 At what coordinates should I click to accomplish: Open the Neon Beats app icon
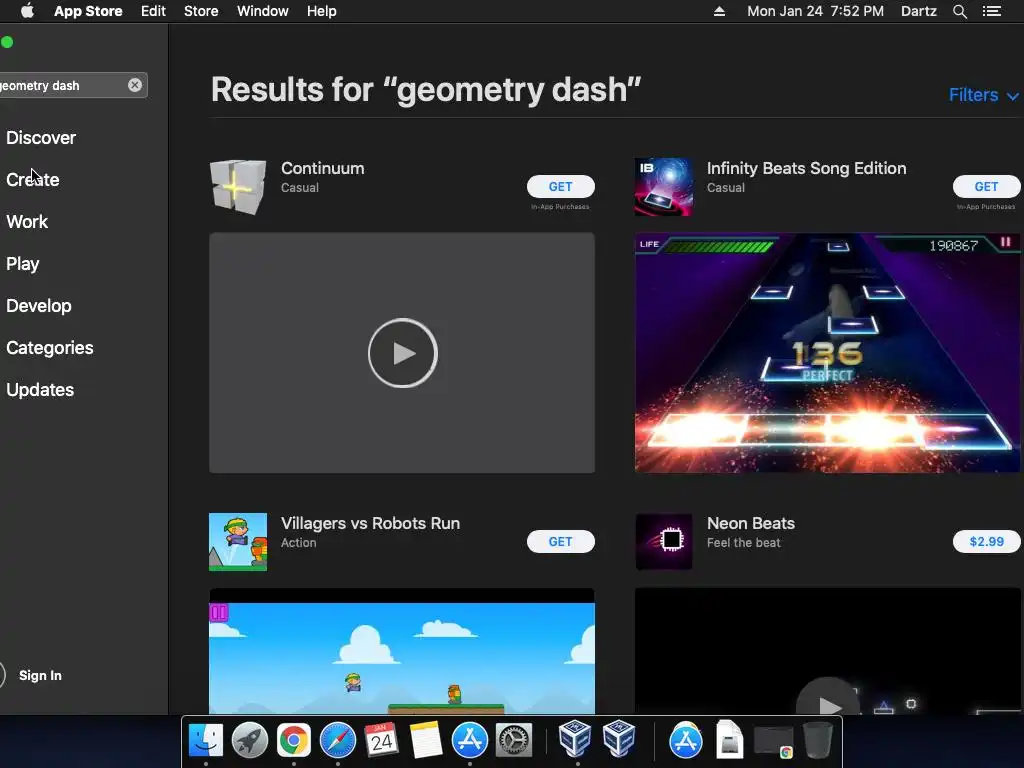point(664,542)
